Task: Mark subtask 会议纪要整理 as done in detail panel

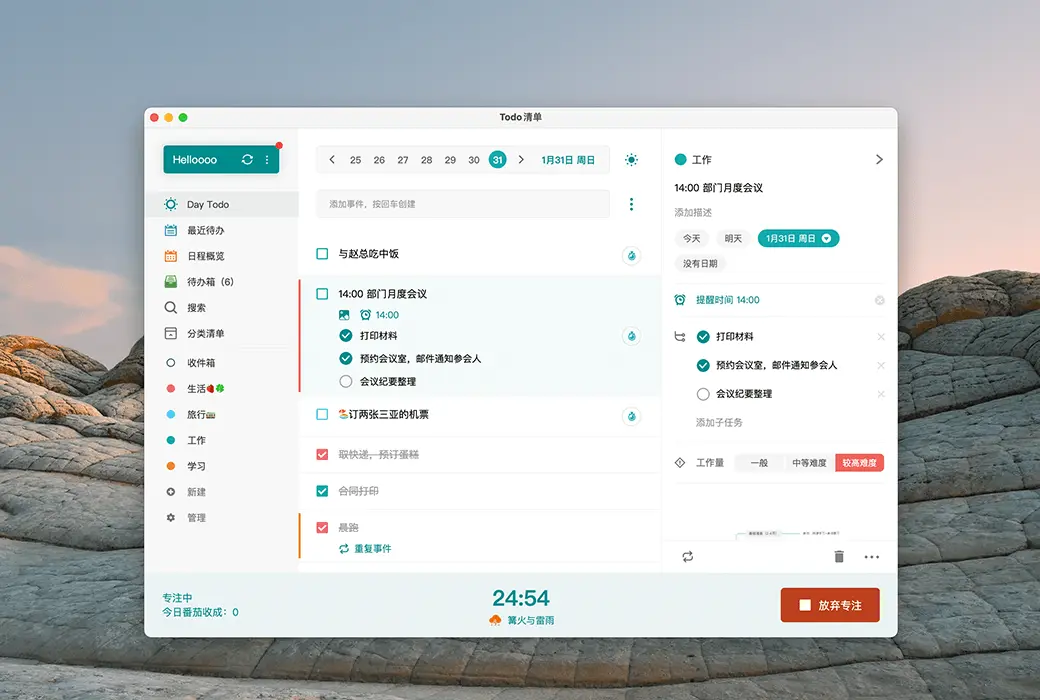Action: (x=703, y=394)
